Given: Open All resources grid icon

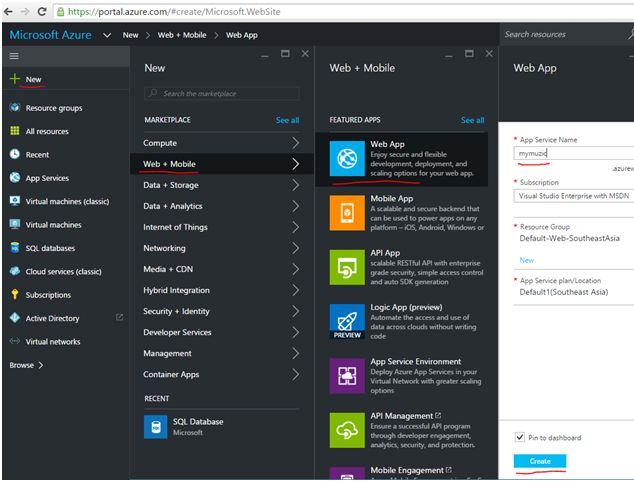Looking at the screenshot, I should point(15,131).
